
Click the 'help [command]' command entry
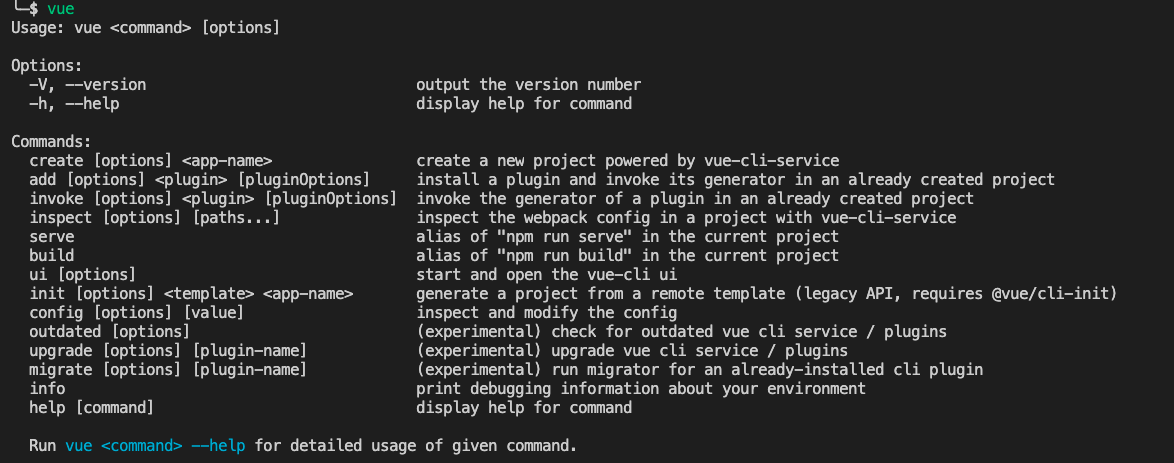(92, 408)
